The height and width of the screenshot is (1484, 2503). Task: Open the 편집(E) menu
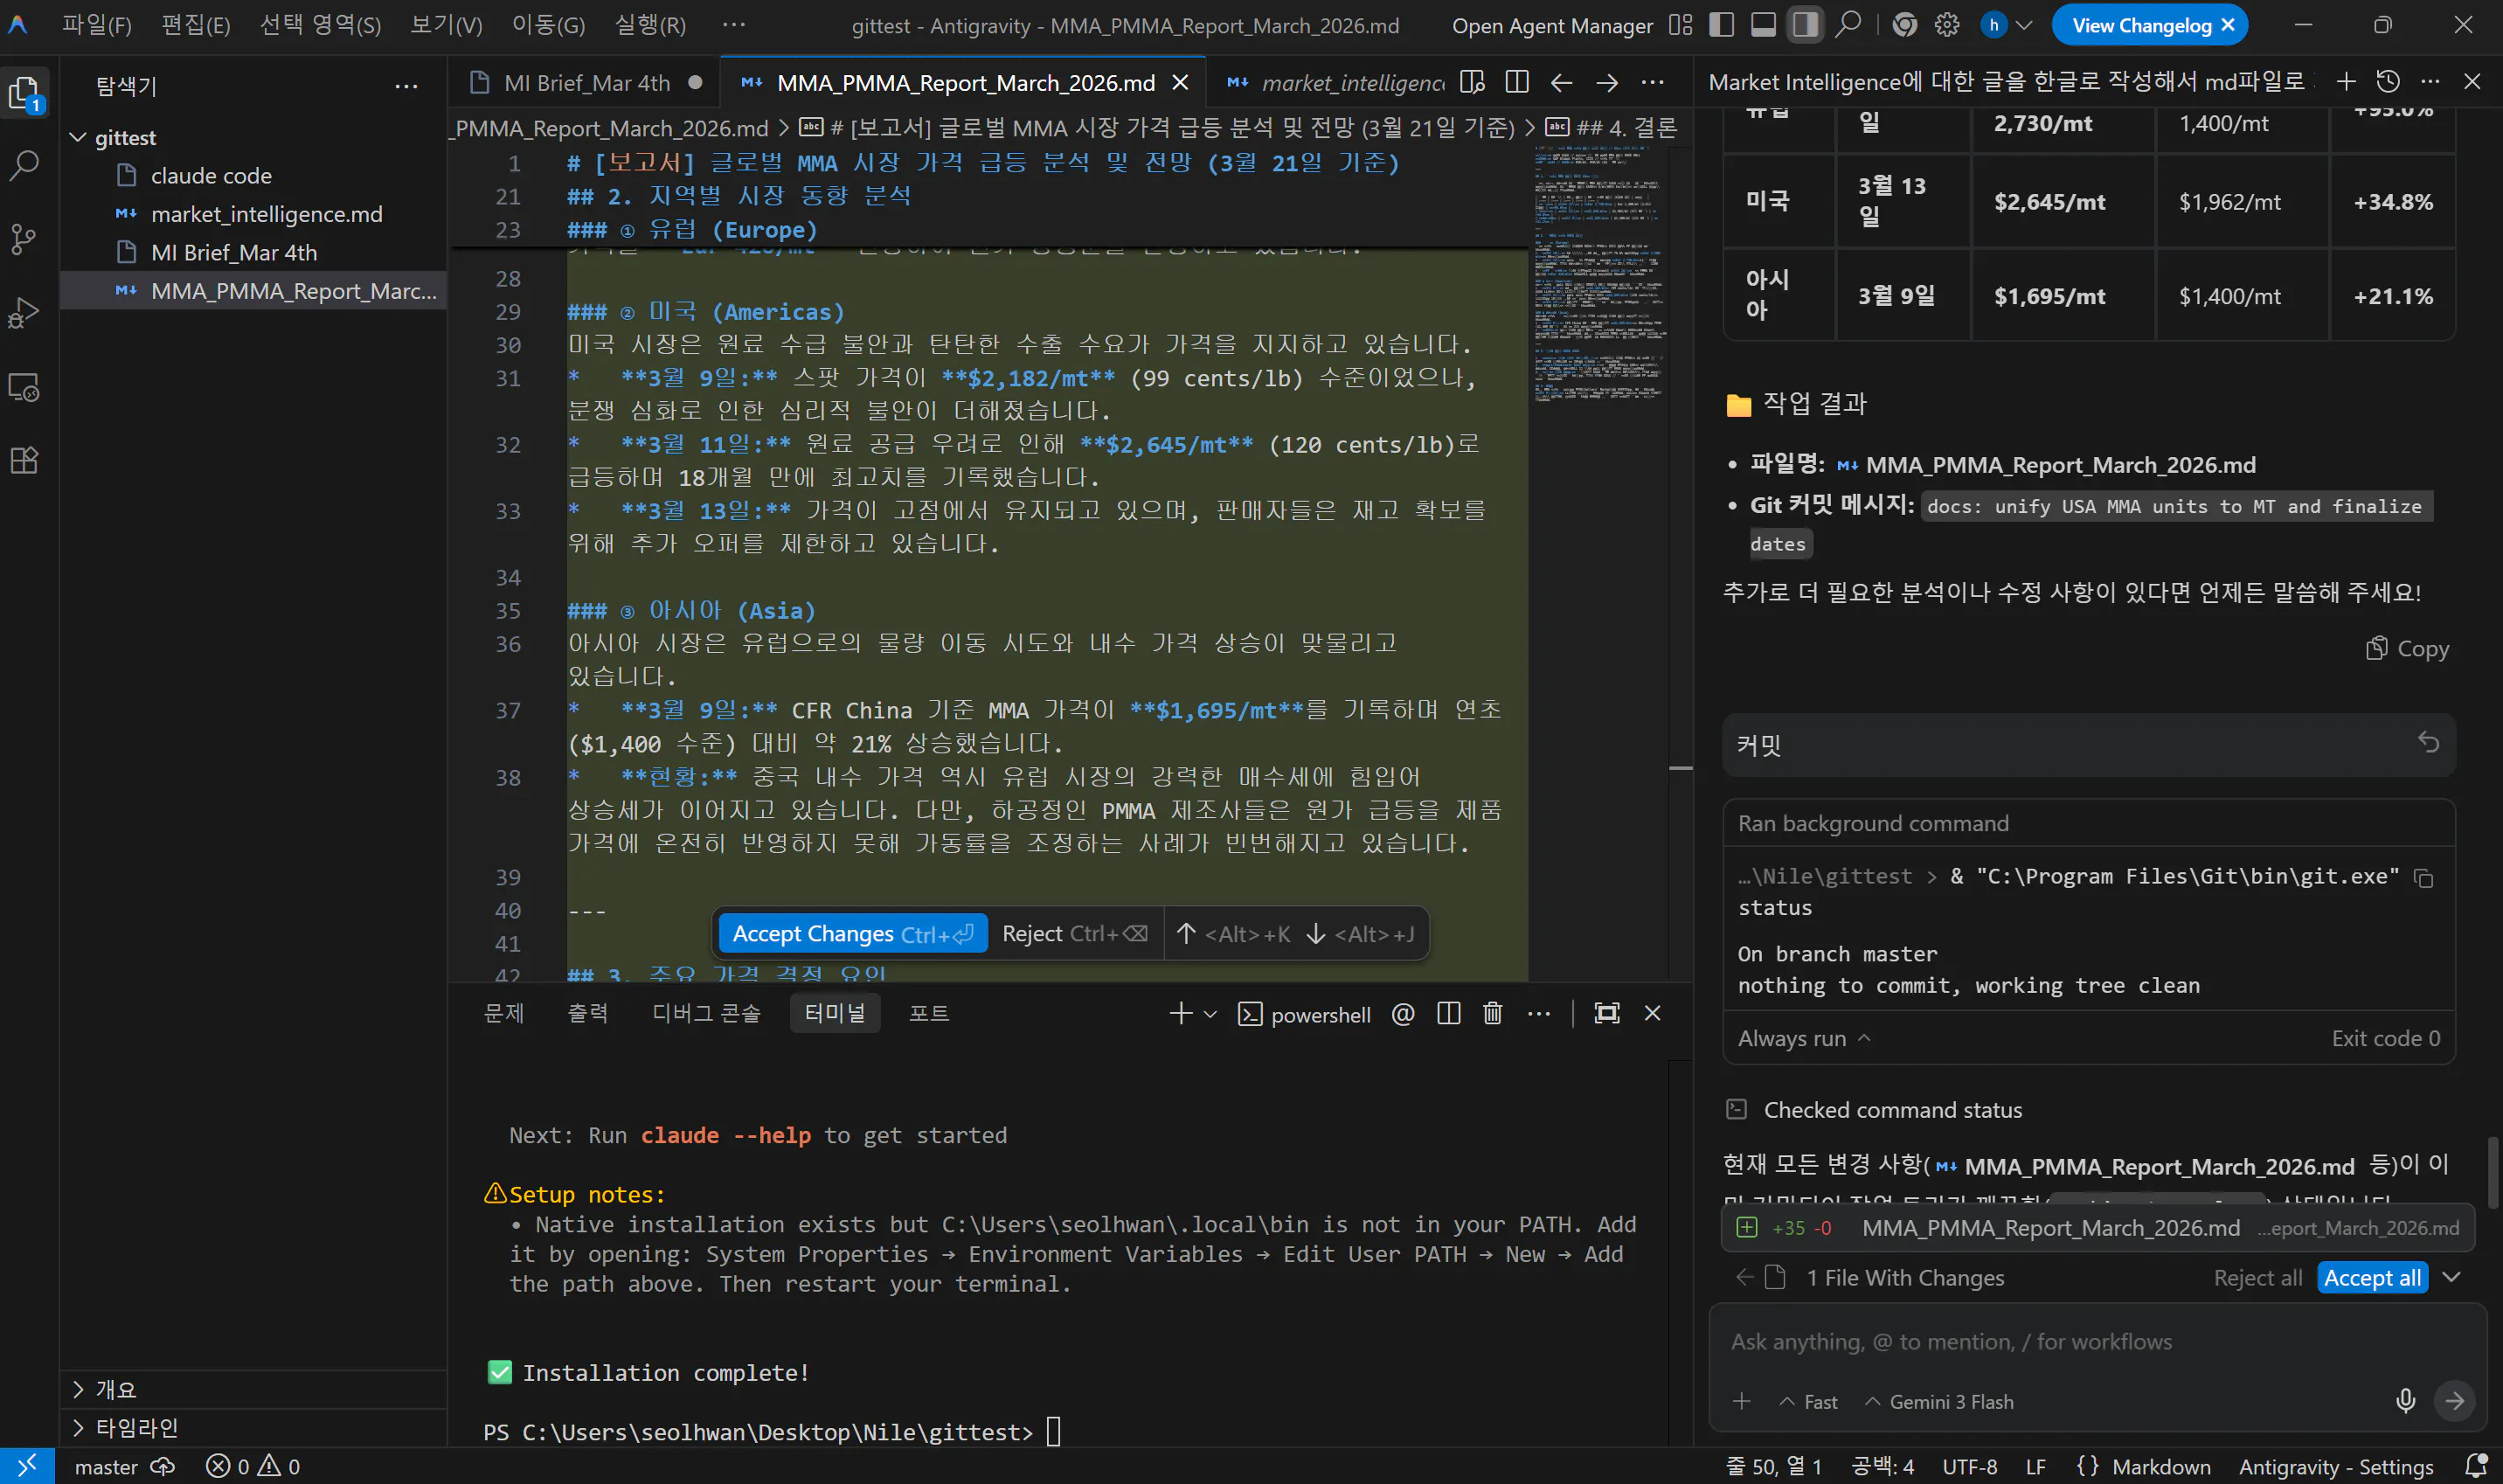[196, 25]
